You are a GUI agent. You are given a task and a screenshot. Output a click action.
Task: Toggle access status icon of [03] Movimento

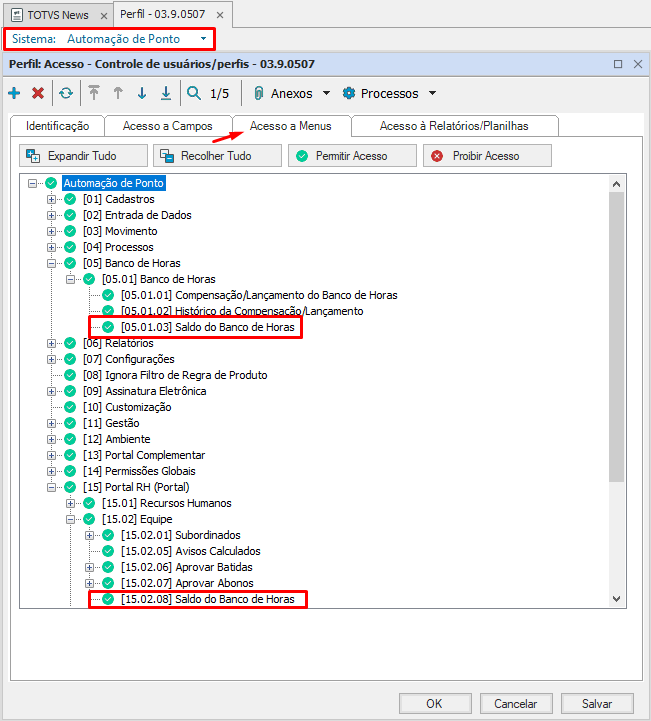point(70,231)
